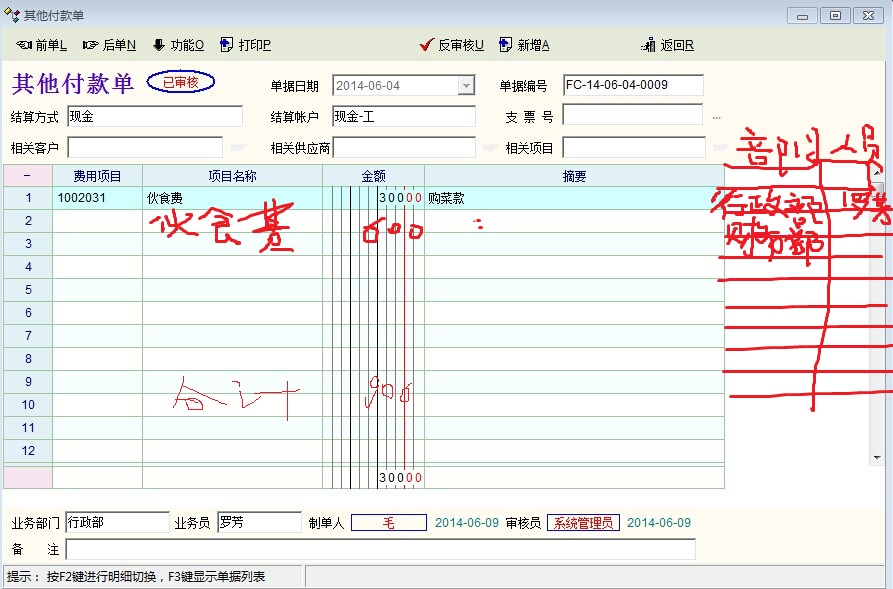
Task: Expand the 单据日期 date dropdown
Action: pos(465,86)
